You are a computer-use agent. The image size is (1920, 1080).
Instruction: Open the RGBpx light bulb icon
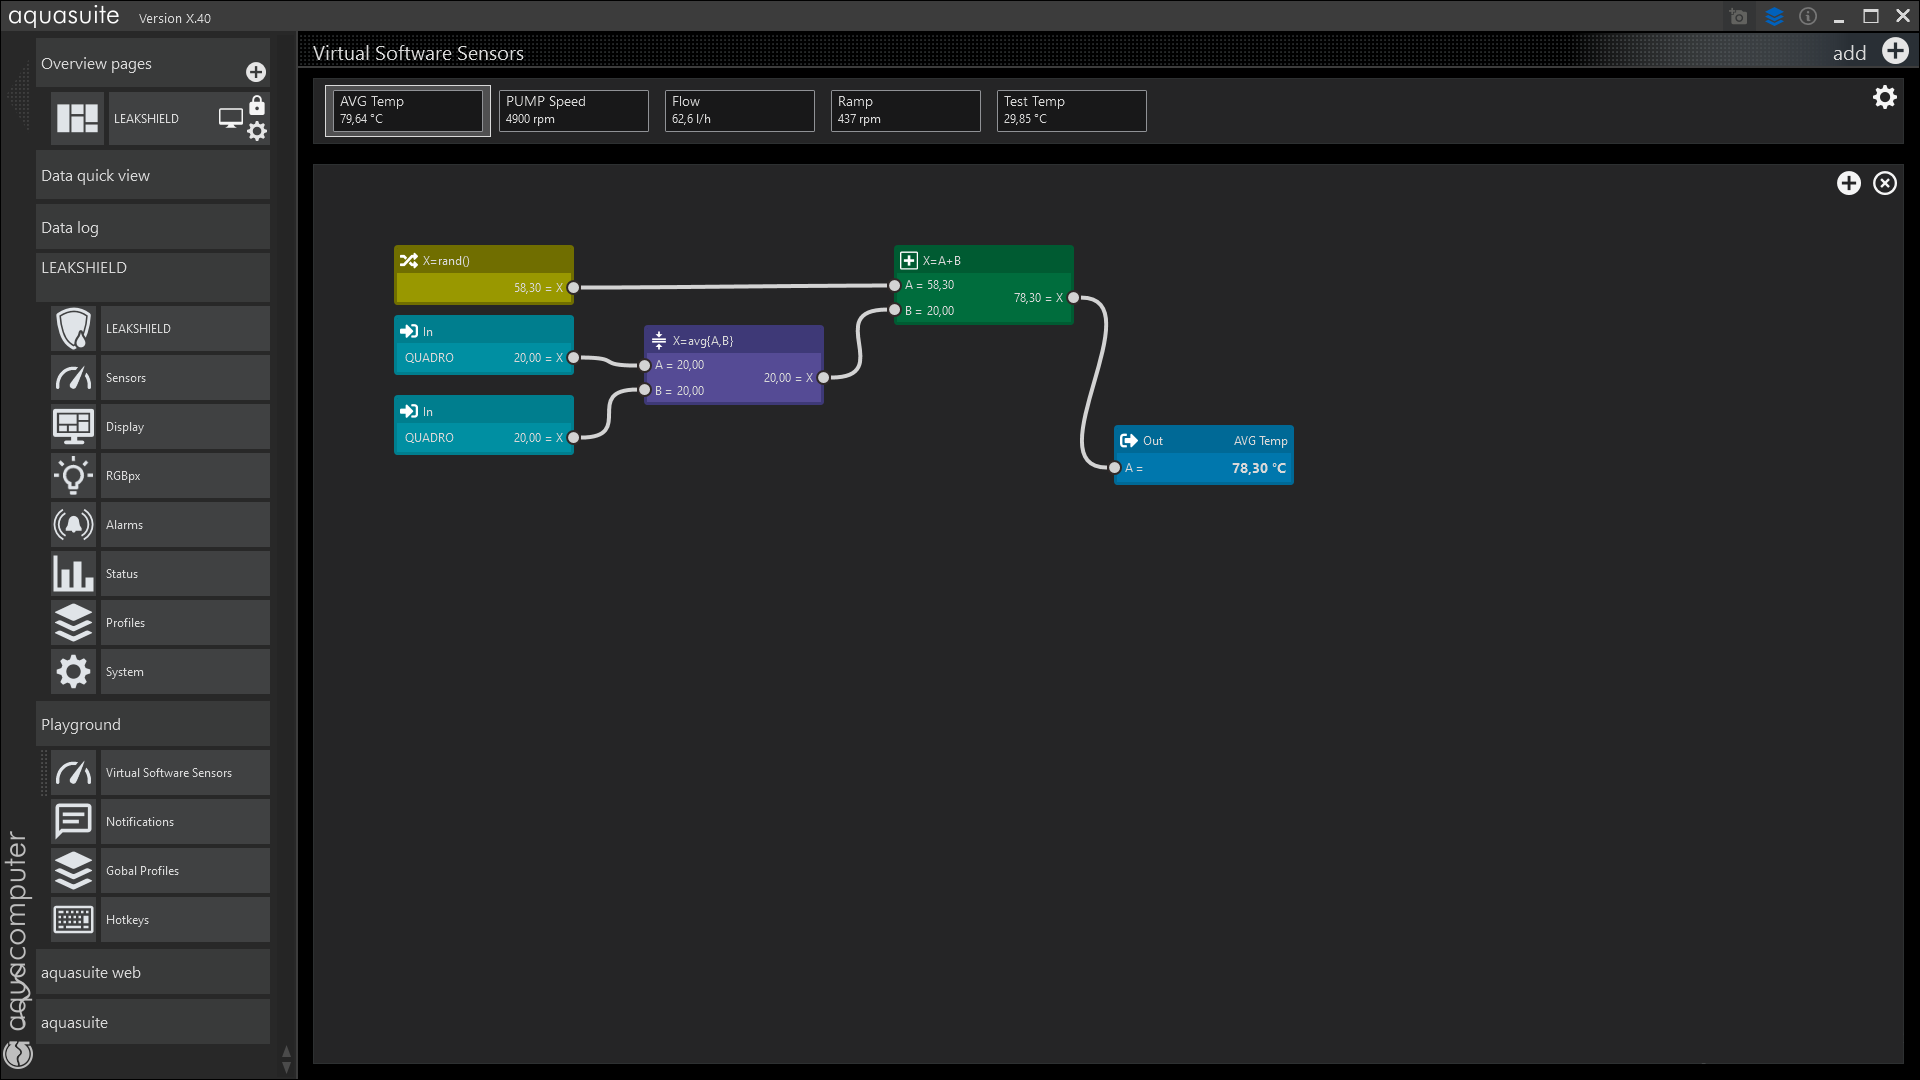pyautogui.click(x=74, y=475)
